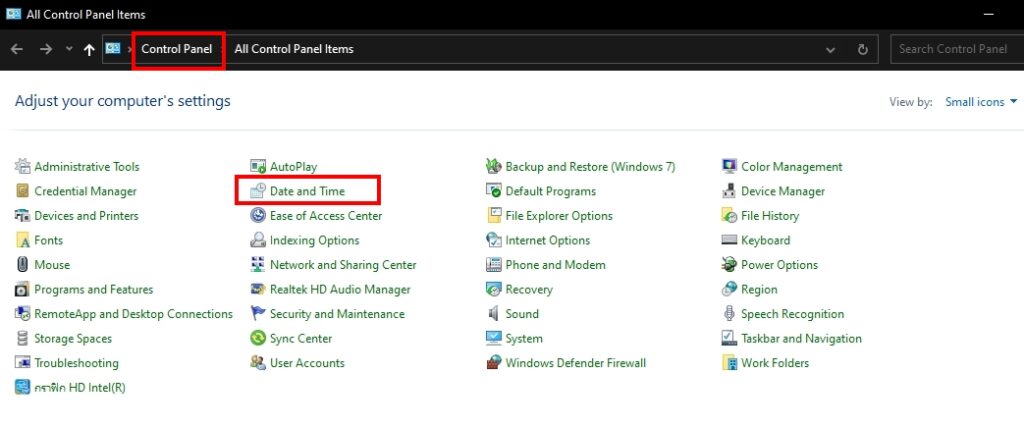Open Mouse settings icon

point(23,264)
